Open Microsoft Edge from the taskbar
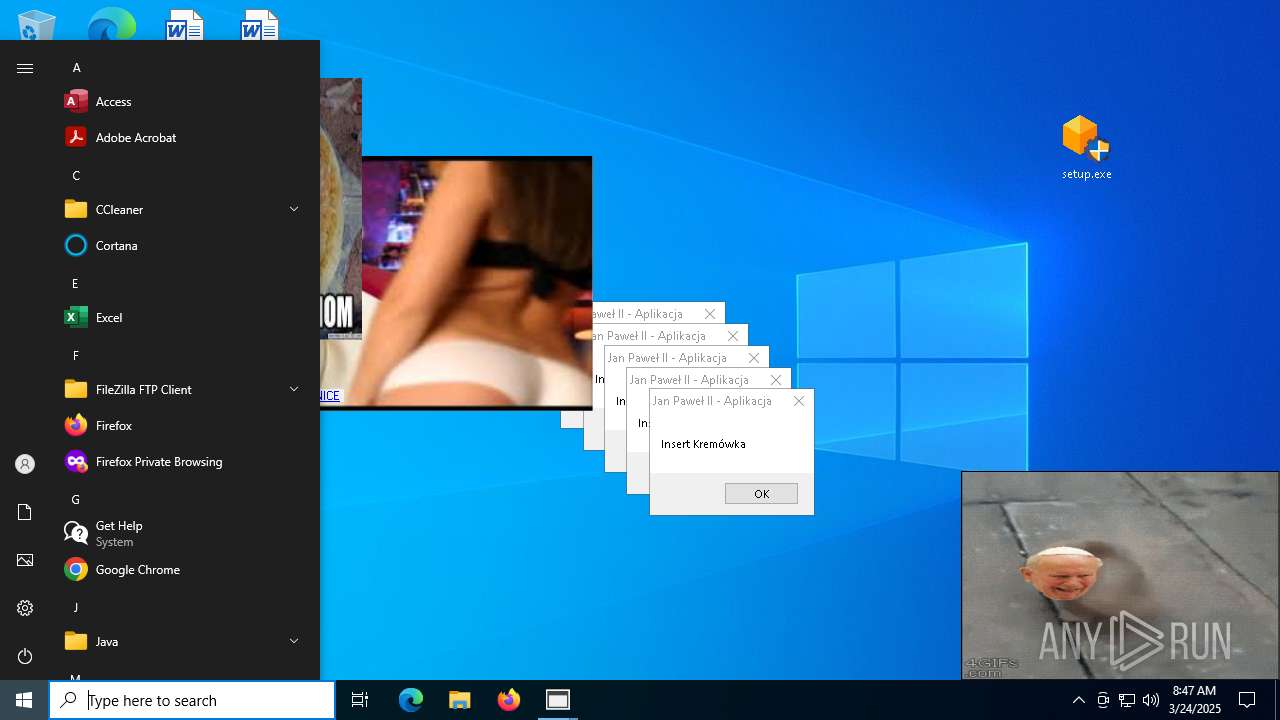Viewport: 1280px width, 720px height. point(411,700)
